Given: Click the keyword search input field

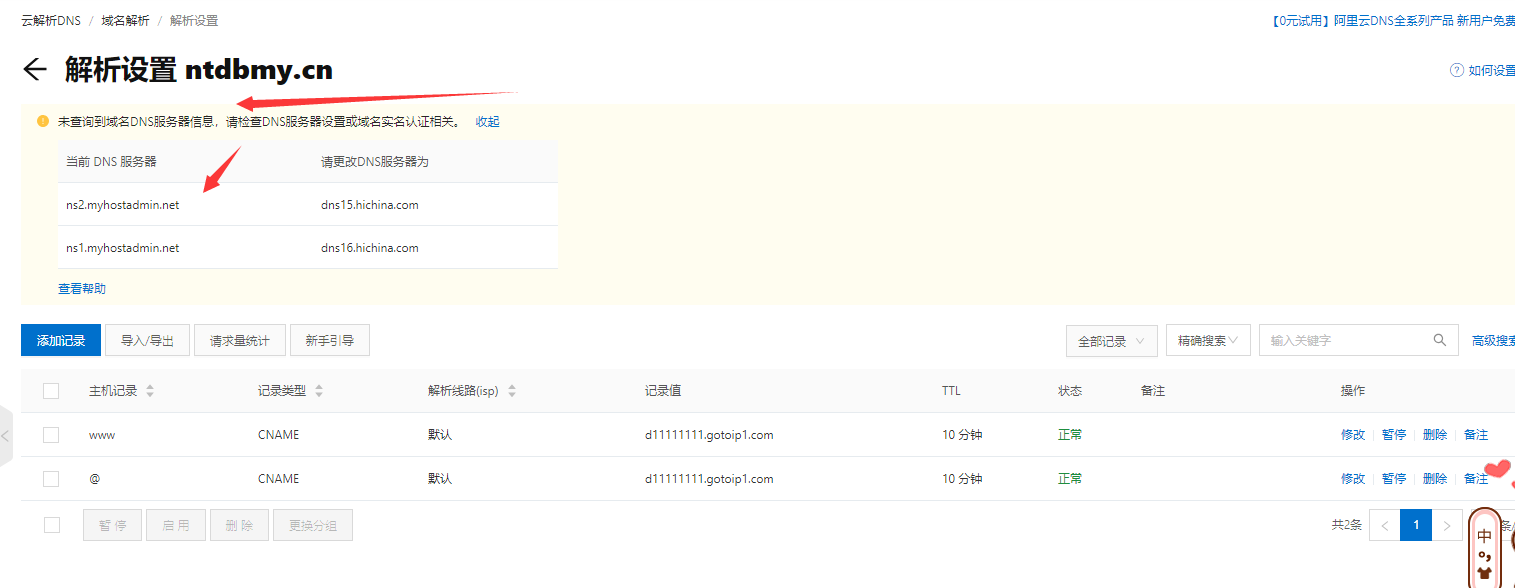Looking at the screenshot, I should [x=1345, y=341].
